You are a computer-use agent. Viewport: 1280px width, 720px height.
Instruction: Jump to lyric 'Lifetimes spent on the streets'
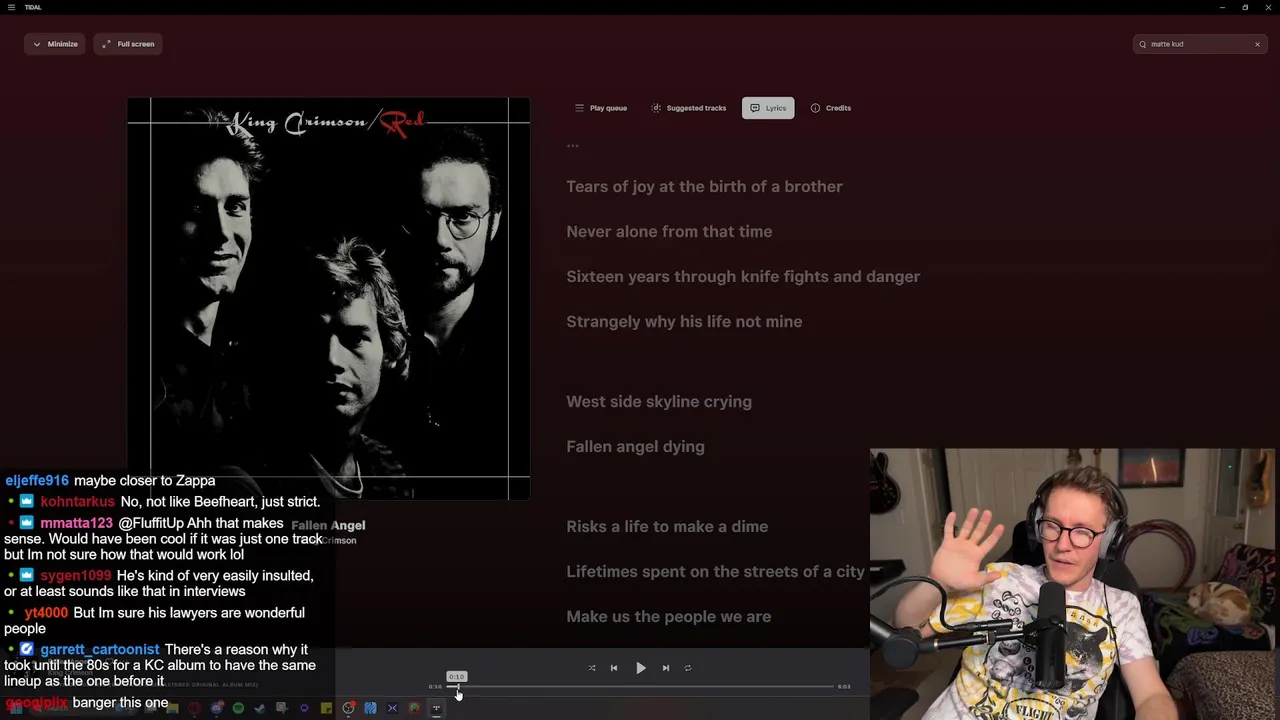[x=715, y=571]
